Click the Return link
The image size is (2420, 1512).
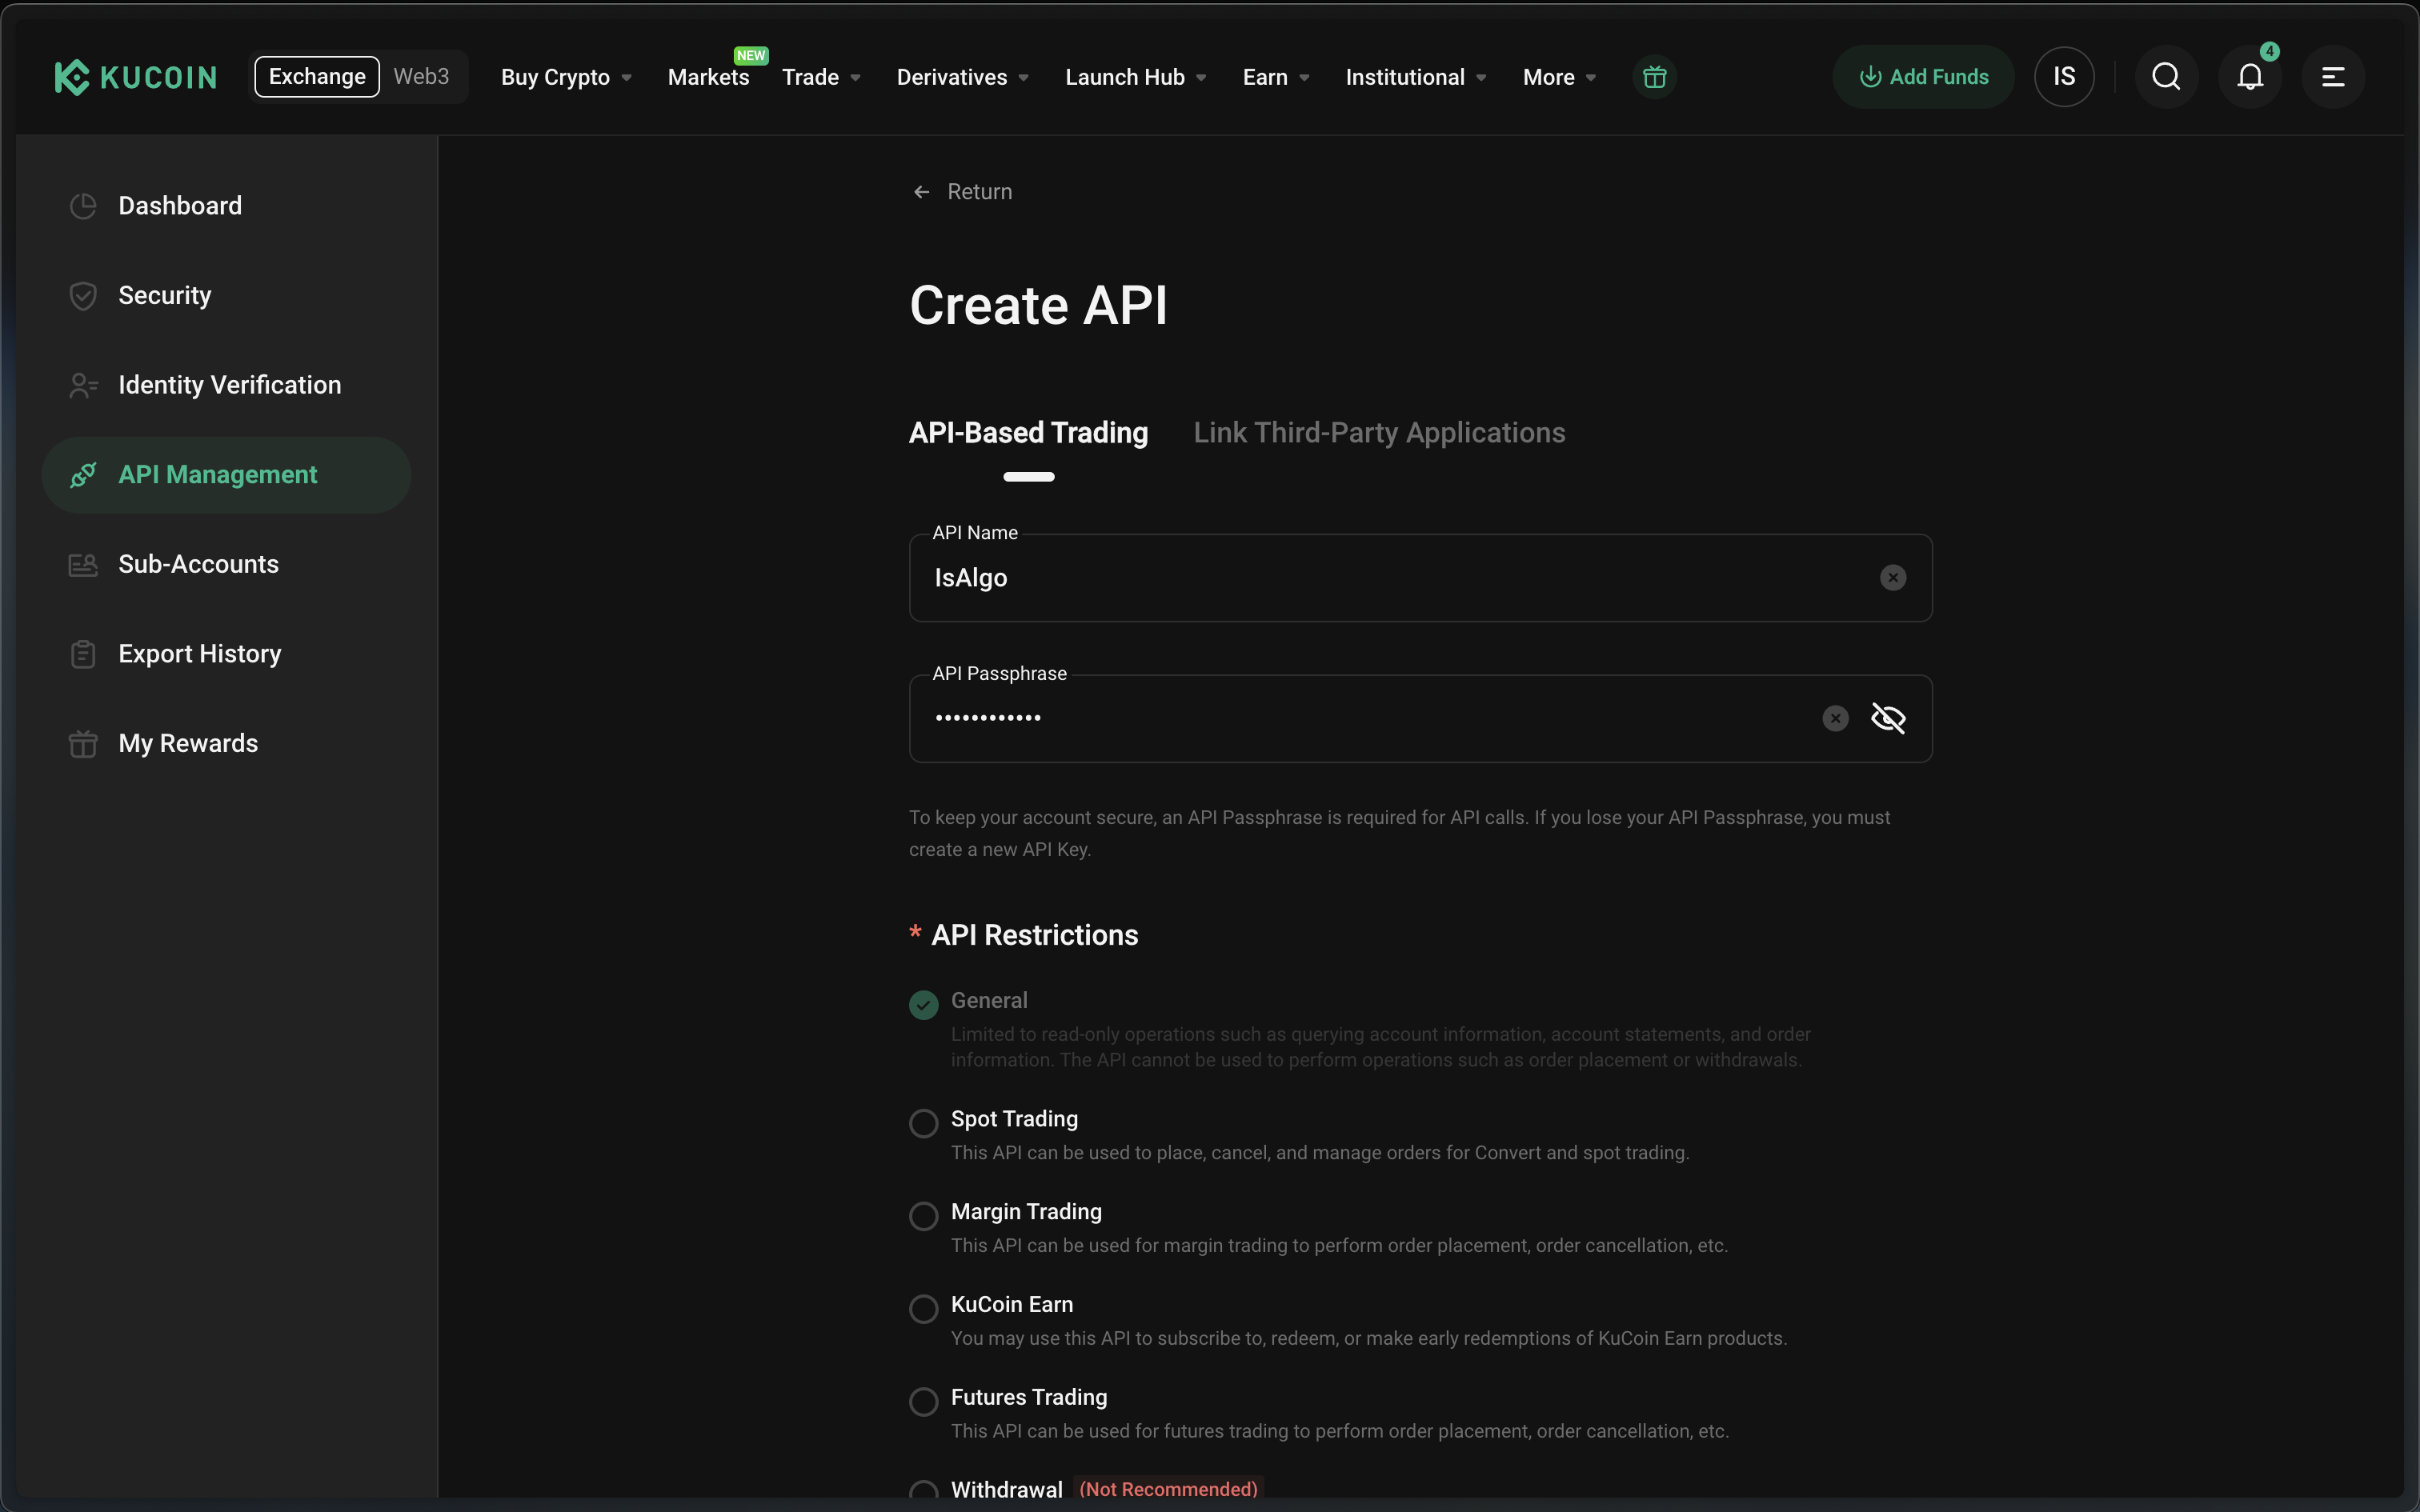(979, 192)
